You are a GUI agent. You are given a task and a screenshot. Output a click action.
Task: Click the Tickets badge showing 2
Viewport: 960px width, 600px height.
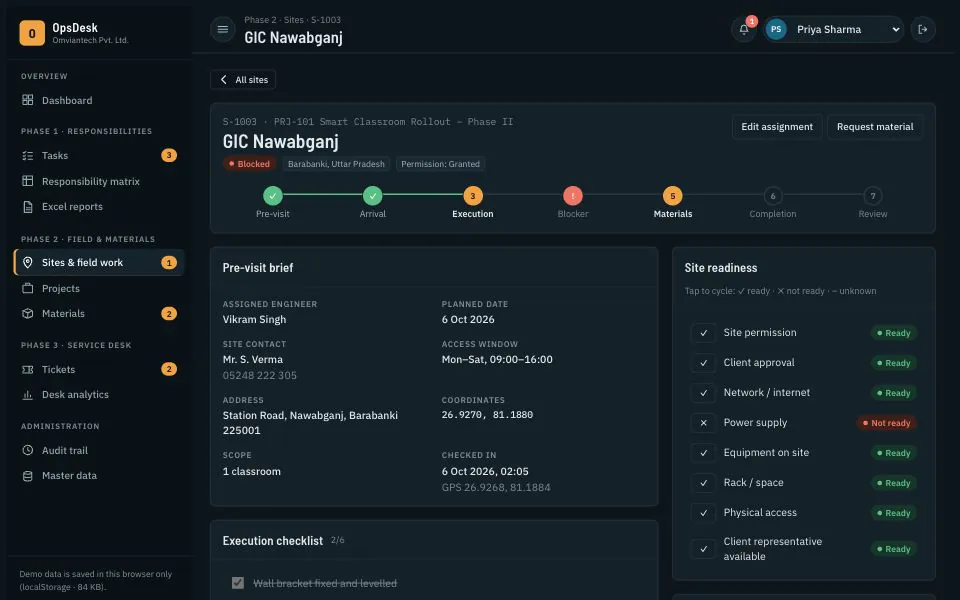click(x=169, y=369)
